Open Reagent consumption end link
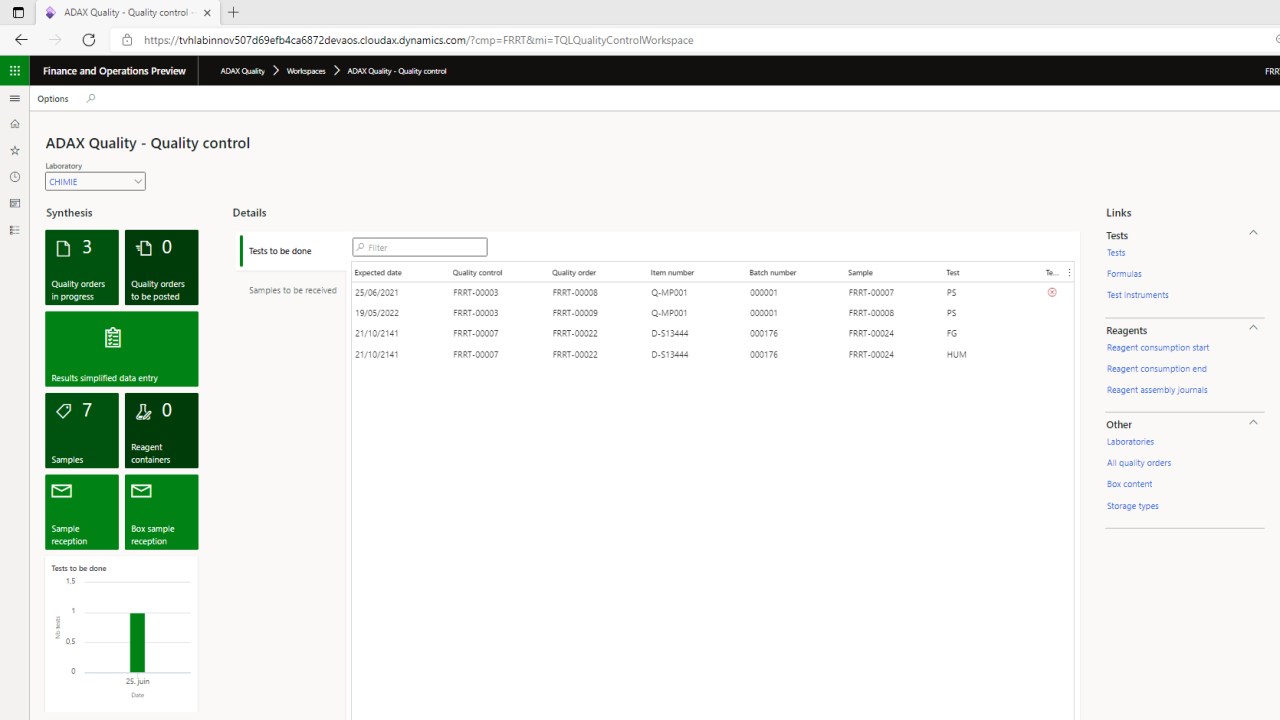This screenshot has height=720, width=1280. [x=1157, y=369]
